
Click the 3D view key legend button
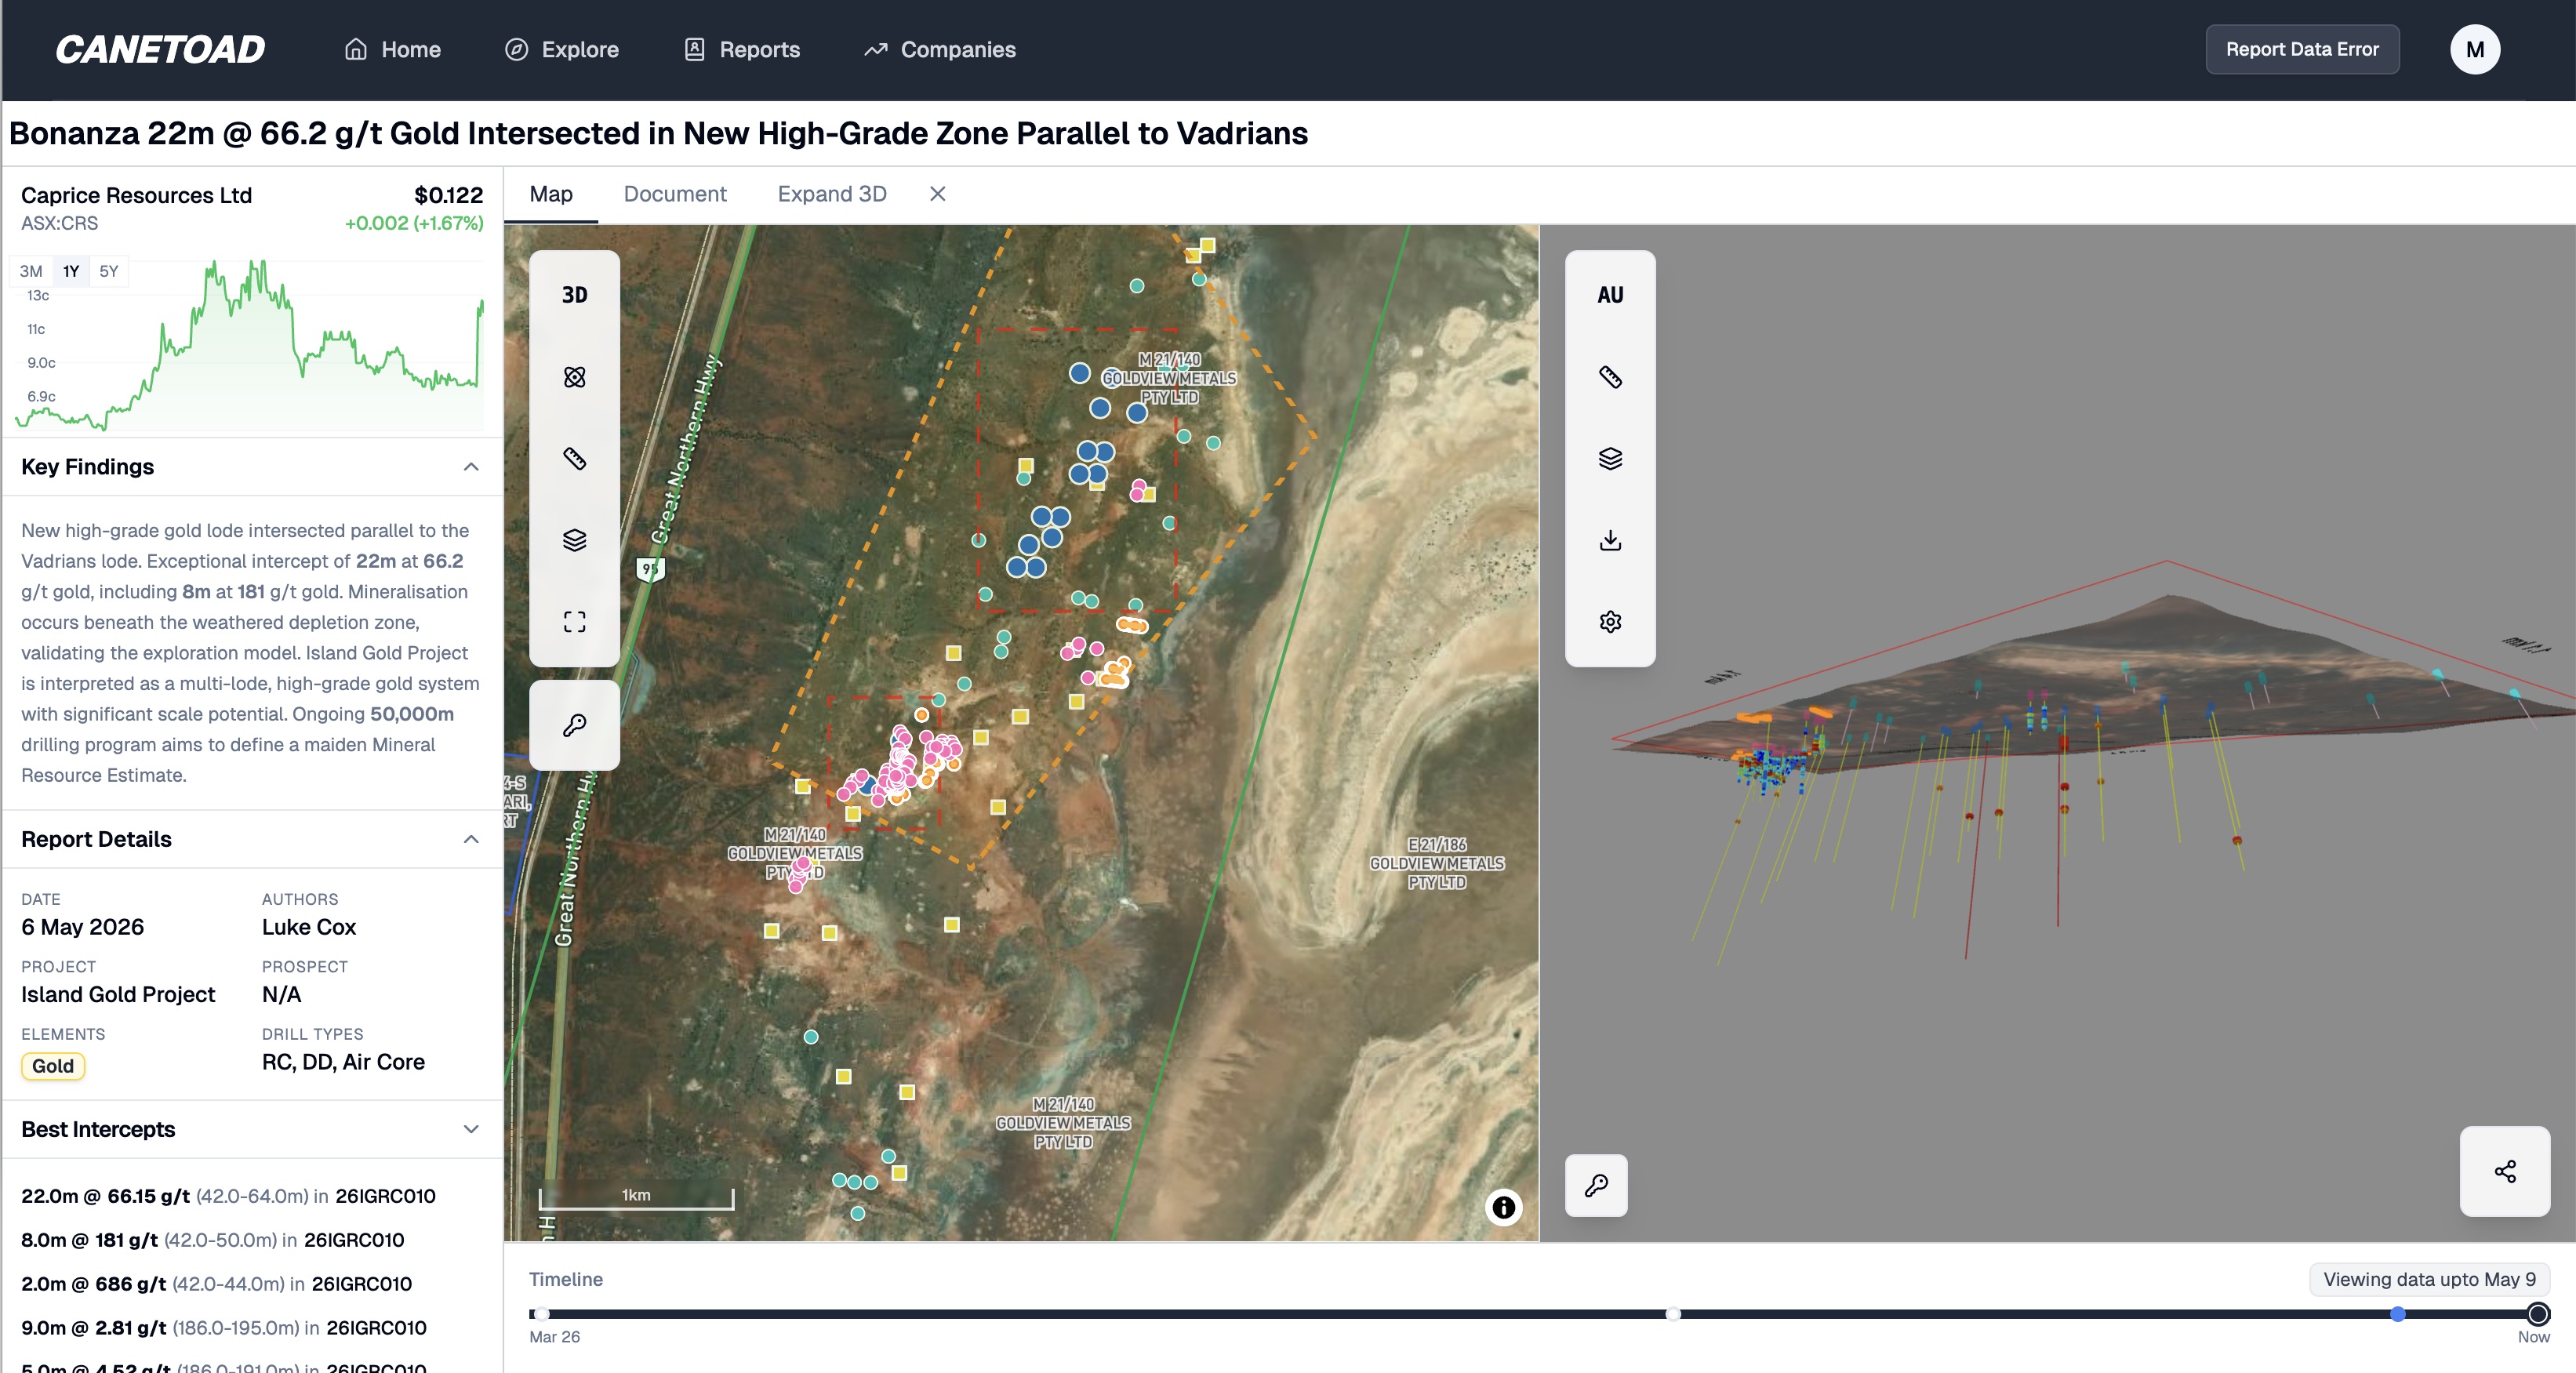pyautogui.click(x=1596, y=1186)
